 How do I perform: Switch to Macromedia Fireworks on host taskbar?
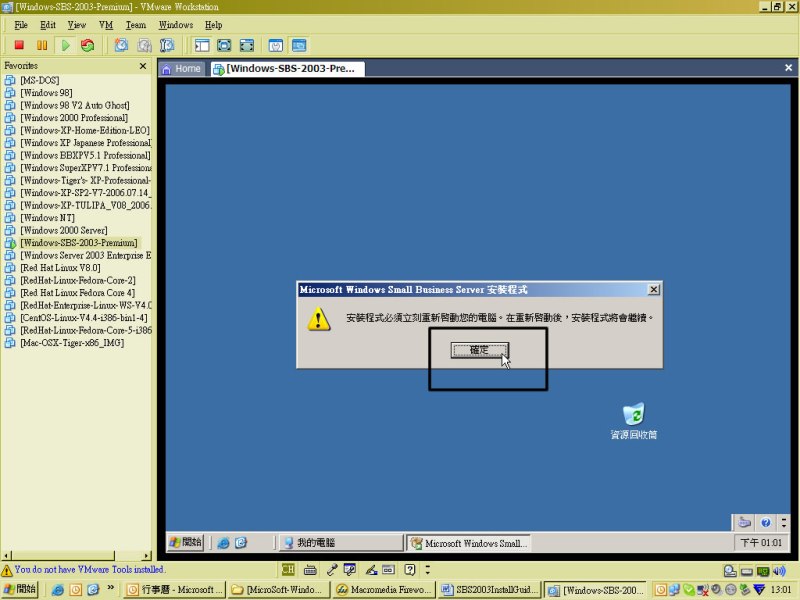pyautogui.click(x=384, y=590)
